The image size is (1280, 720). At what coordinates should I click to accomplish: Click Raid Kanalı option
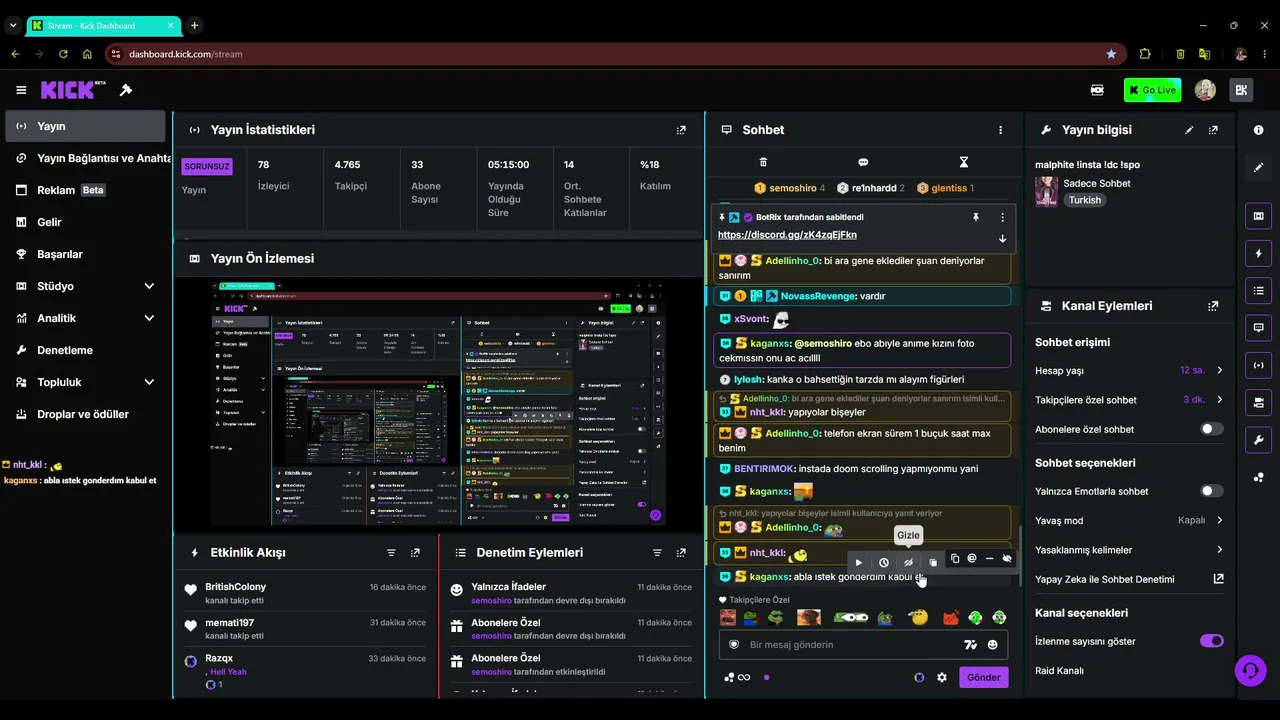[1059, 670]
